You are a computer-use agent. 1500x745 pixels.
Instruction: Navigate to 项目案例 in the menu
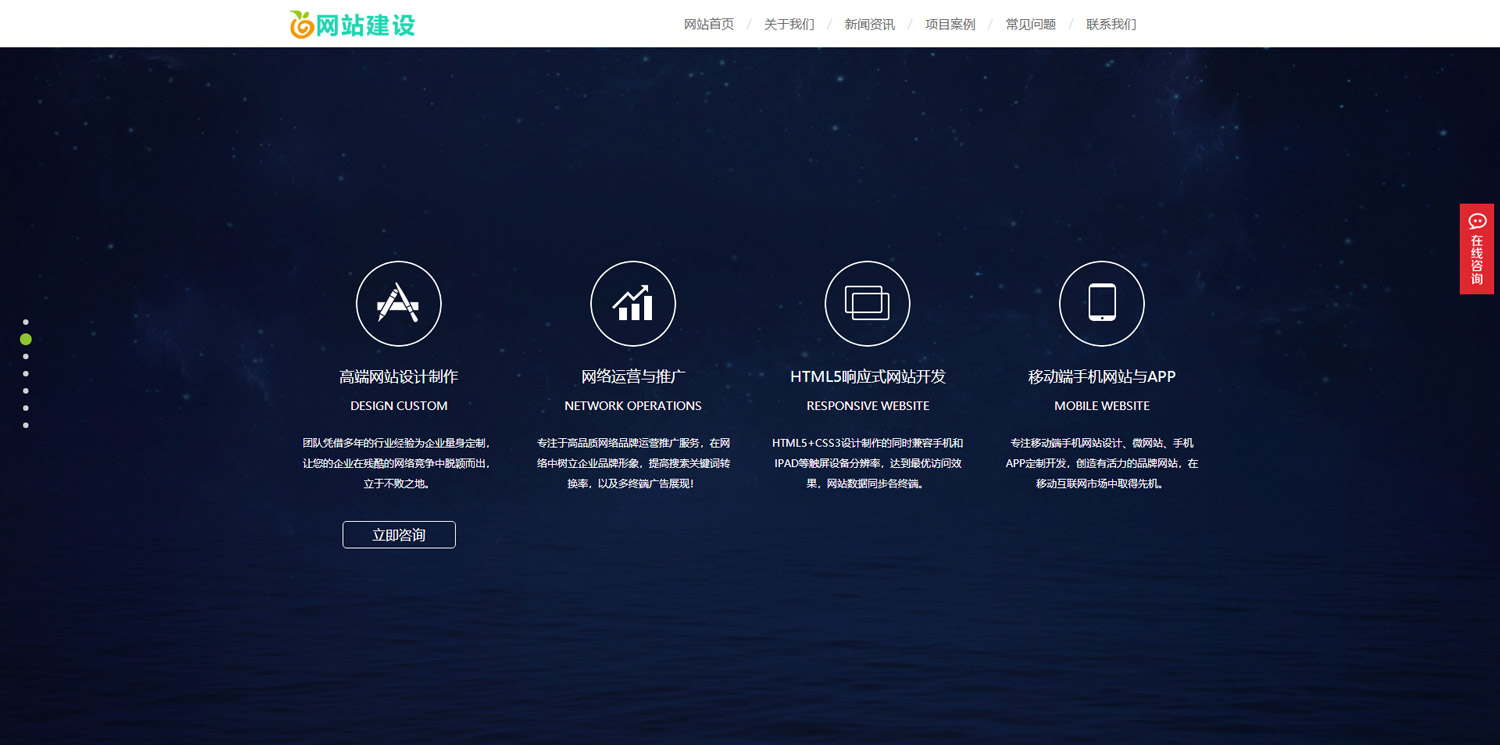(x=950, y=24)
